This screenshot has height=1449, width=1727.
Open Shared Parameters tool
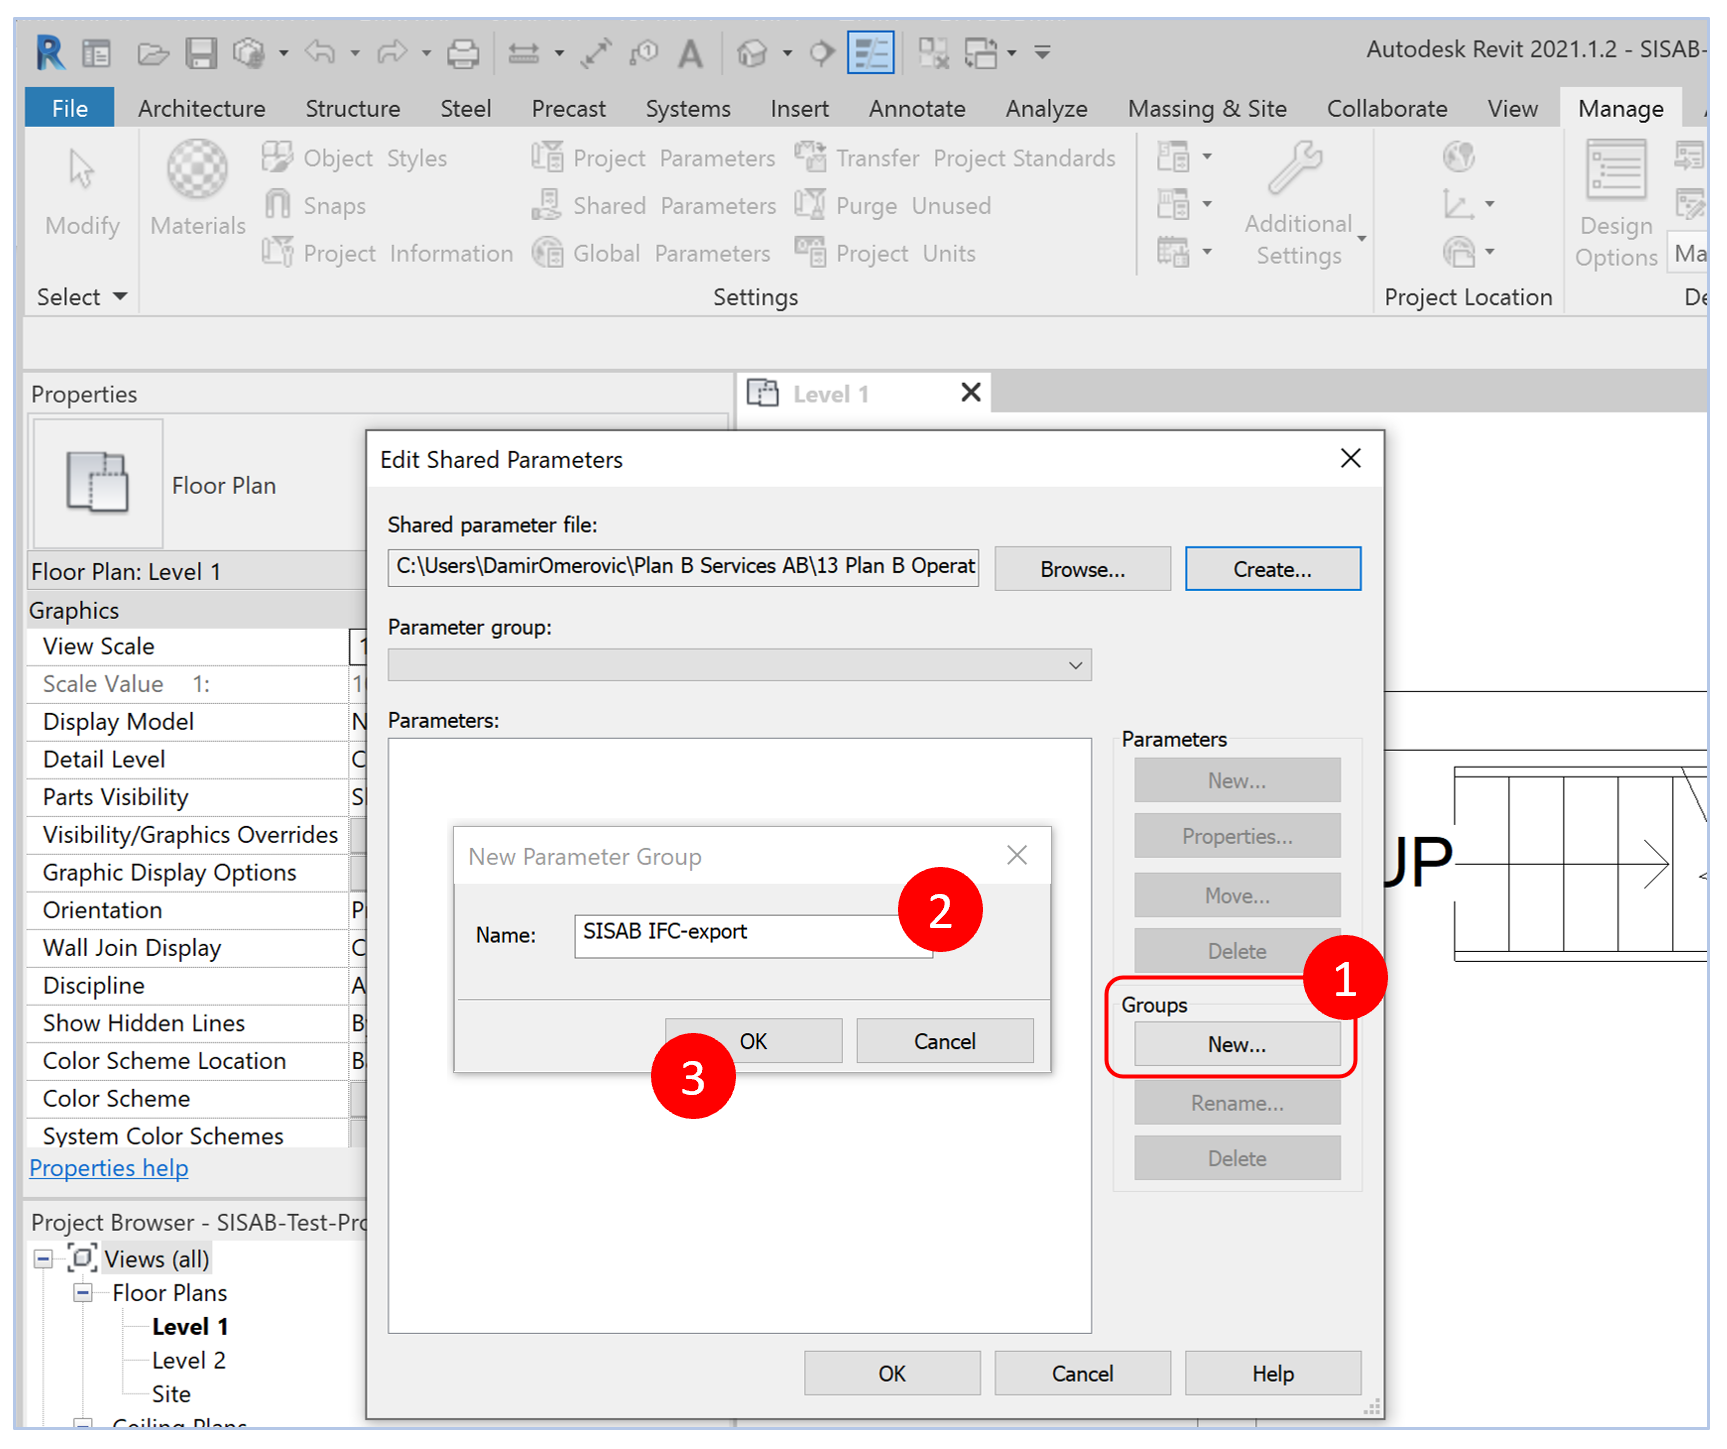[653, 205]
